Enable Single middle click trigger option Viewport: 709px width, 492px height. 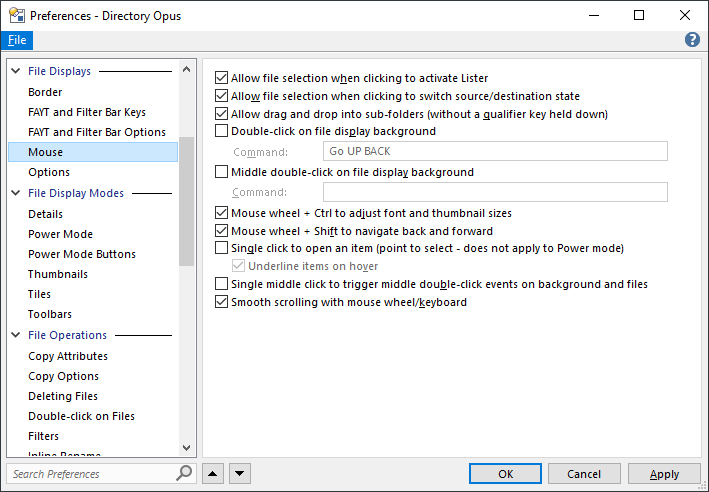[x=221, y=284]
